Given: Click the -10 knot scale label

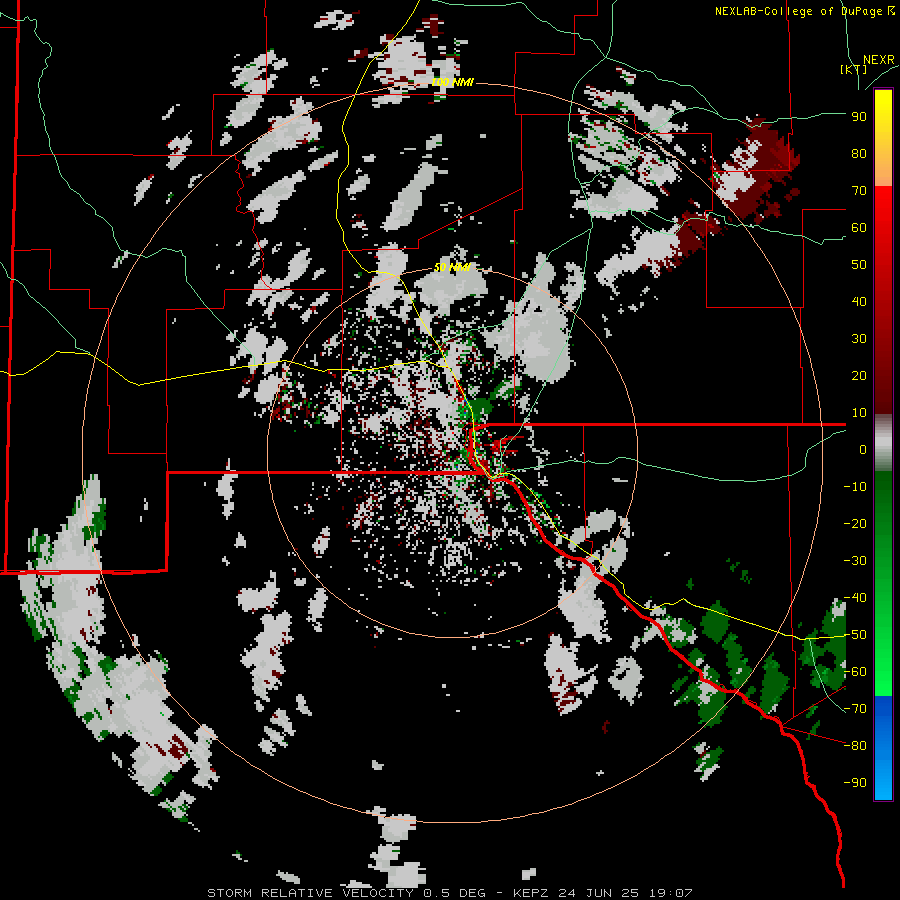Looking at the screenshot, I should click(x=855, y=487).
